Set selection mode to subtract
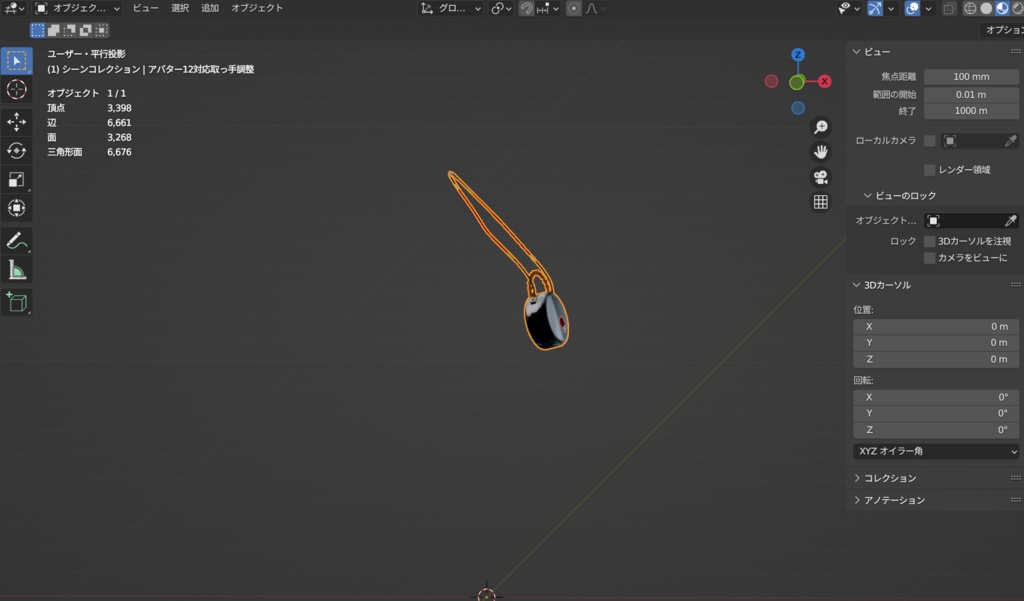The width and height of the screenshot is (1024, 601). click(69, 30)
